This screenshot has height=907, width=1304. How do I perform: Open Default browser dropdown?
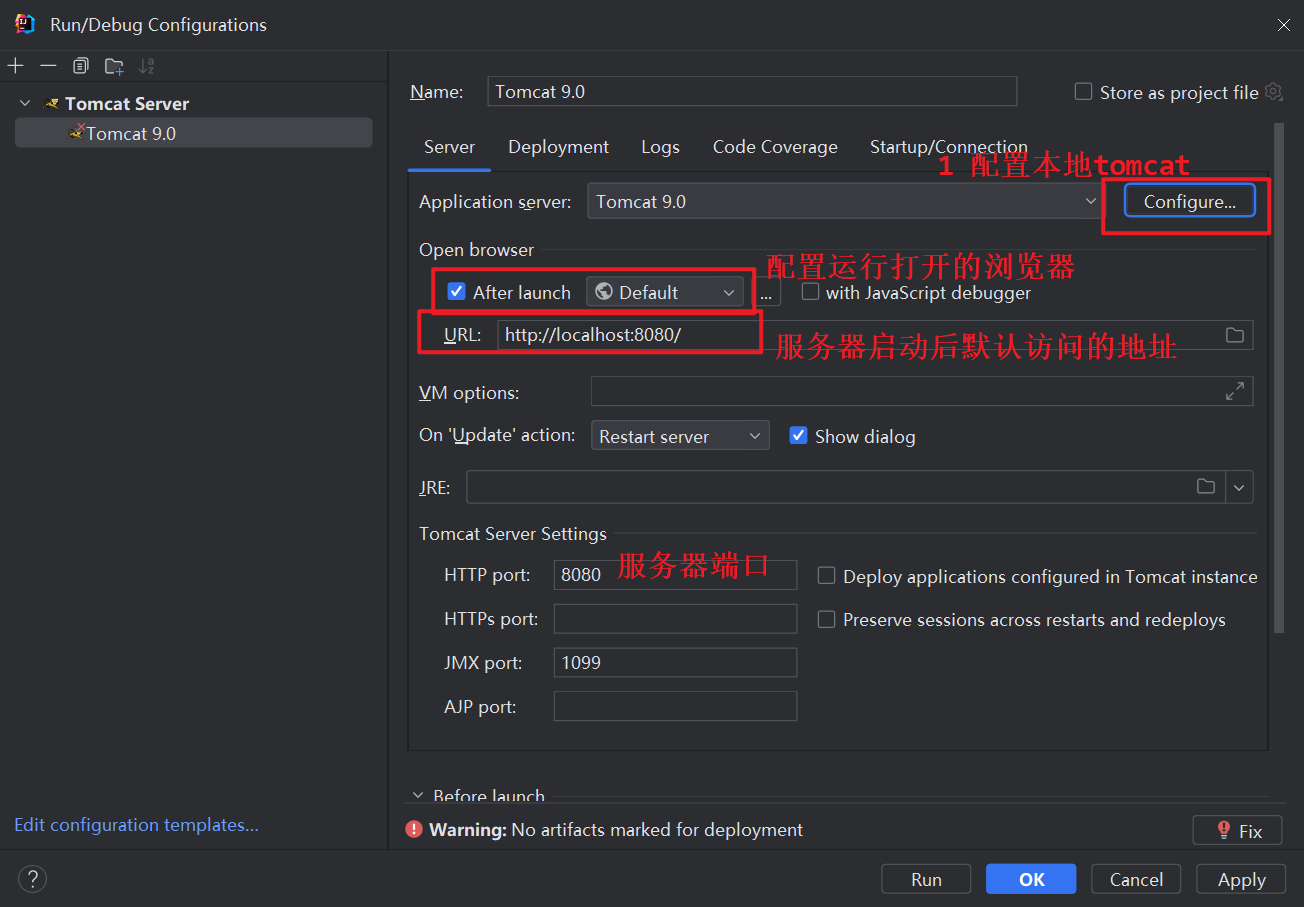665,292
